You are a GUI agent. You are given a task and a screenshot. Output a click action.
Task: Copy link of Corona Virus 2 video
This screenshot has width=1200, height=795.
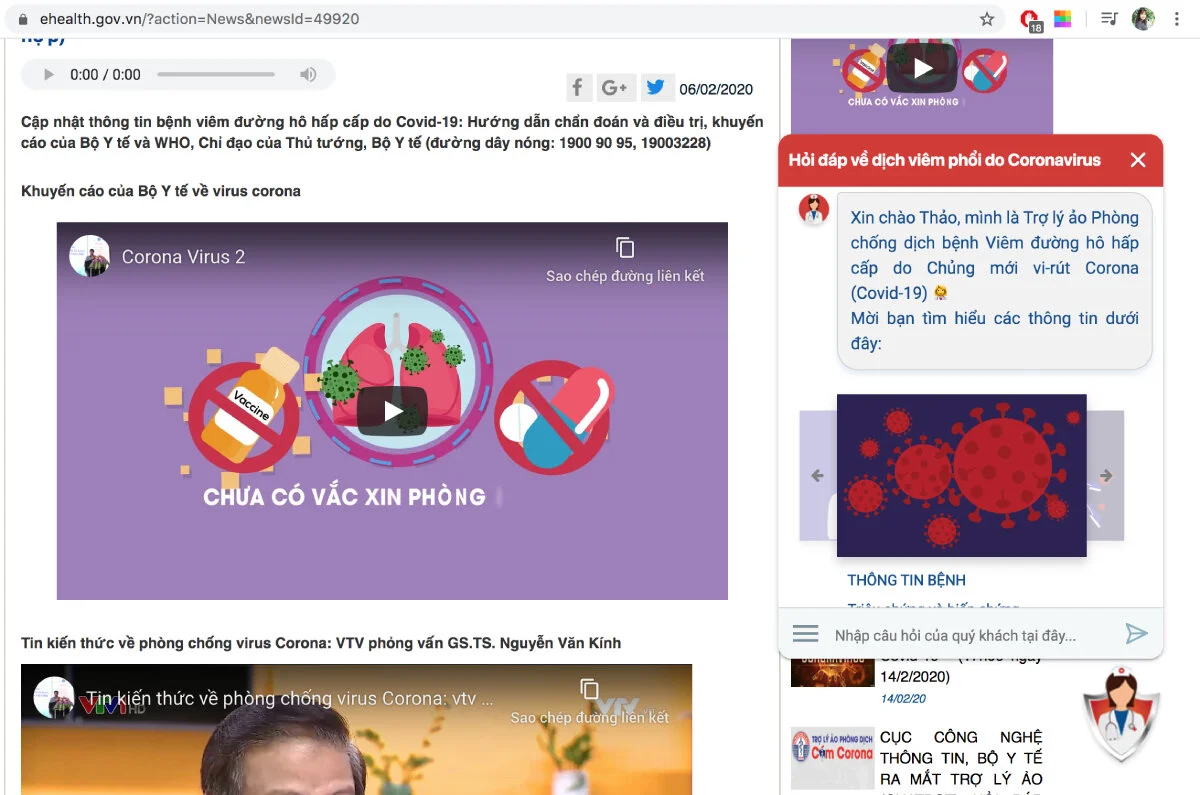(625, 260)
